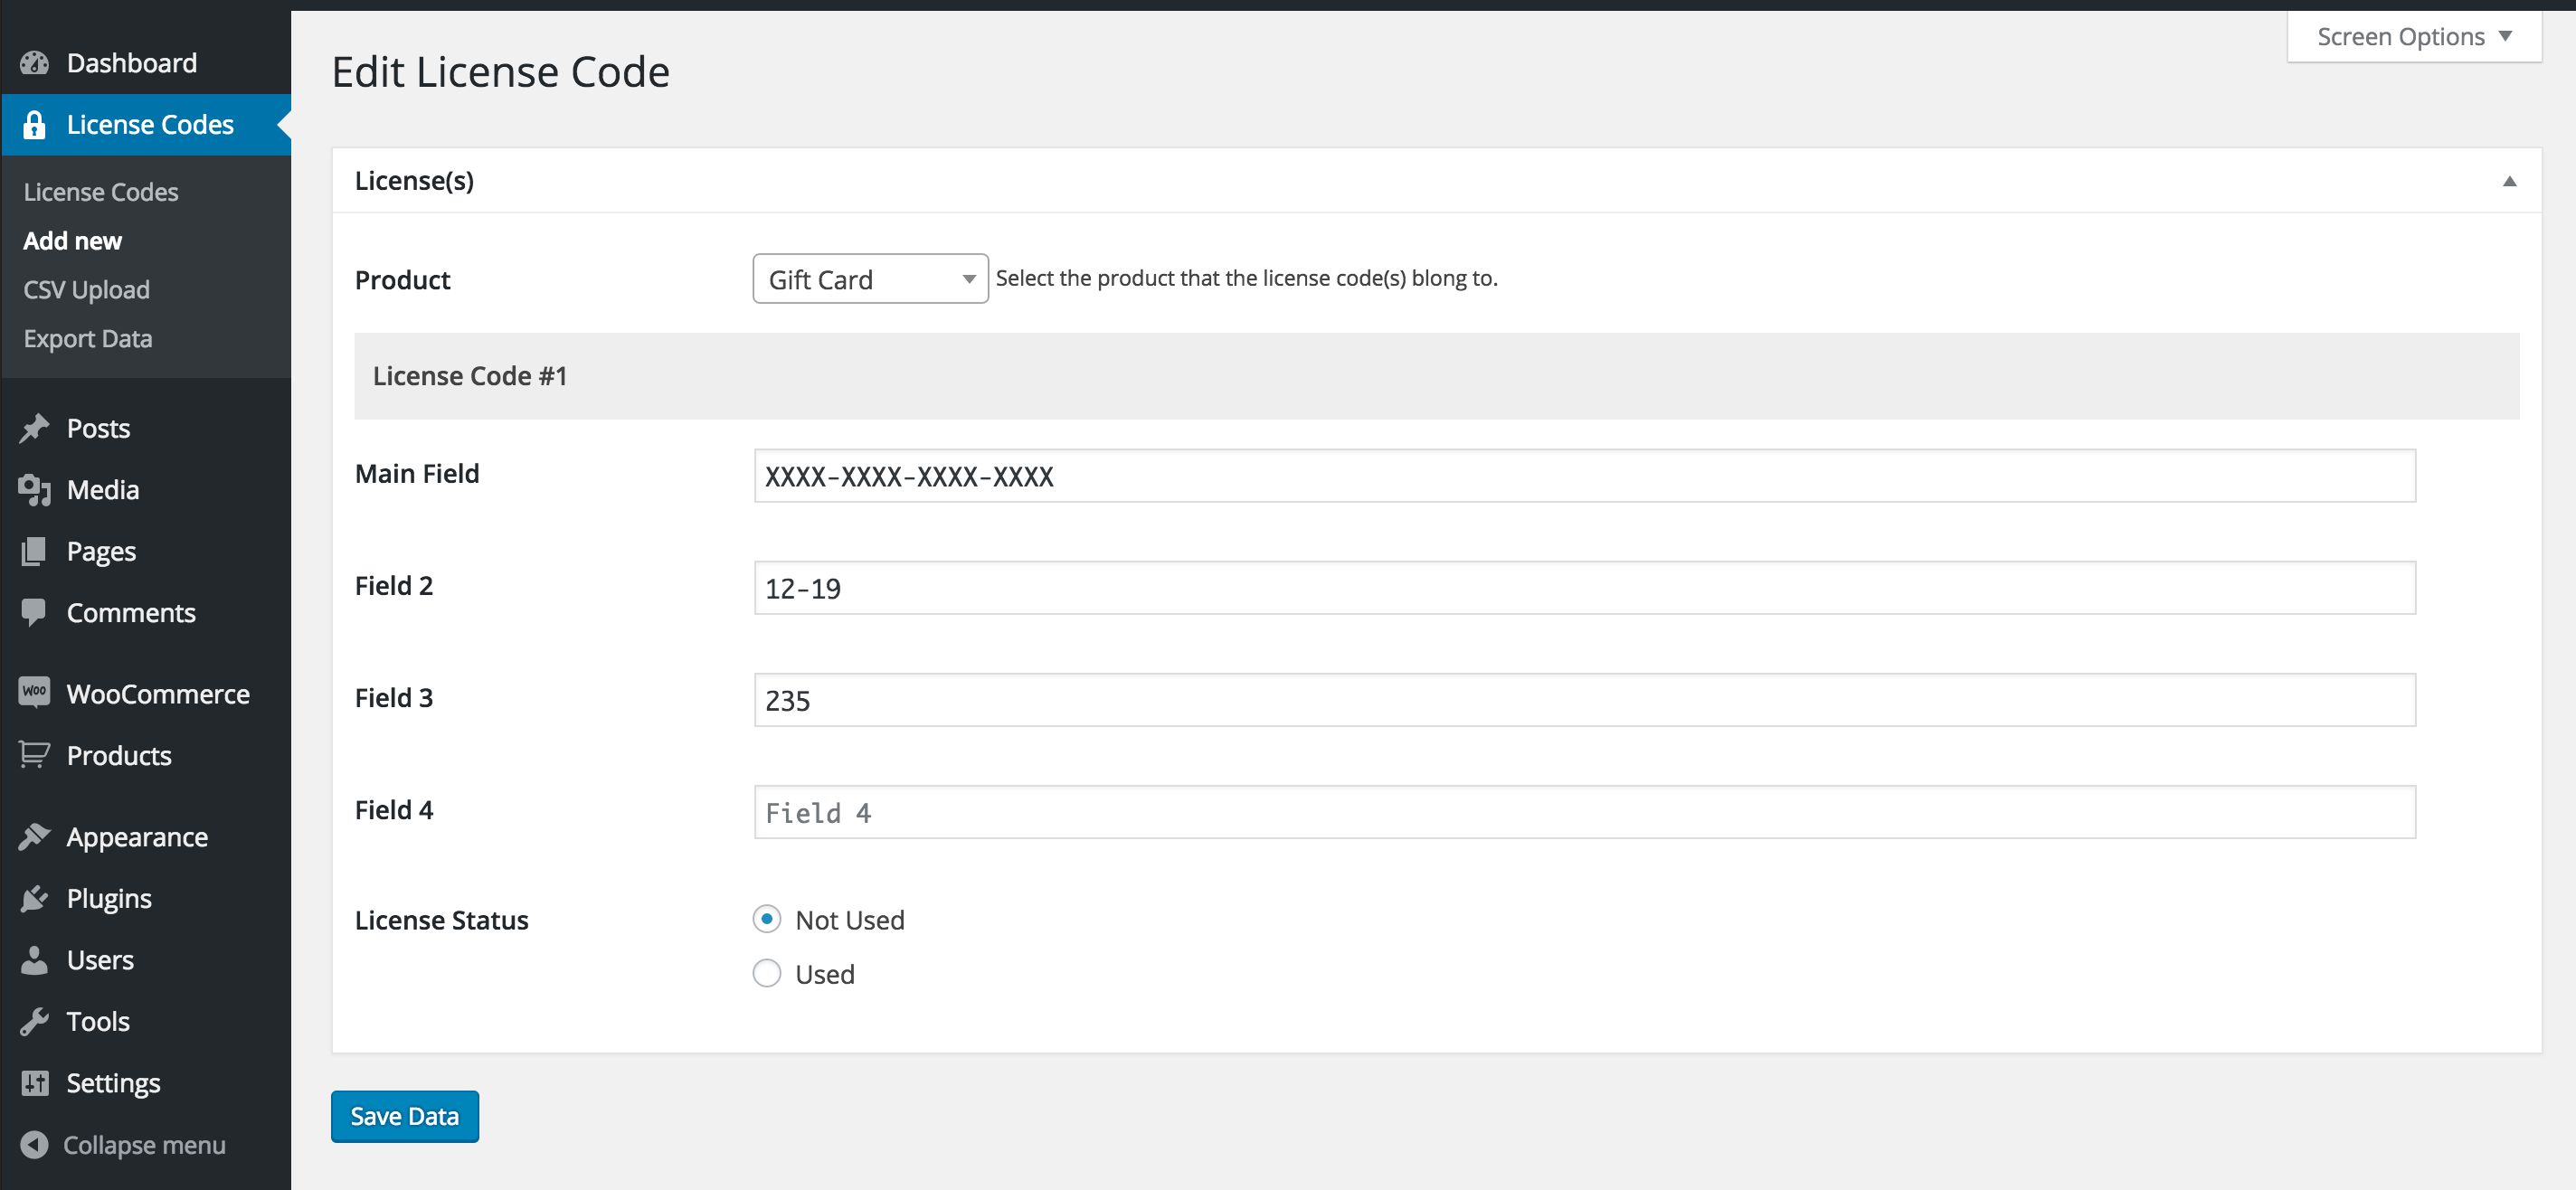This screenshot has height=1190, width=2576.
Task: Click the Save Data button
Action: click(404, 1116)
